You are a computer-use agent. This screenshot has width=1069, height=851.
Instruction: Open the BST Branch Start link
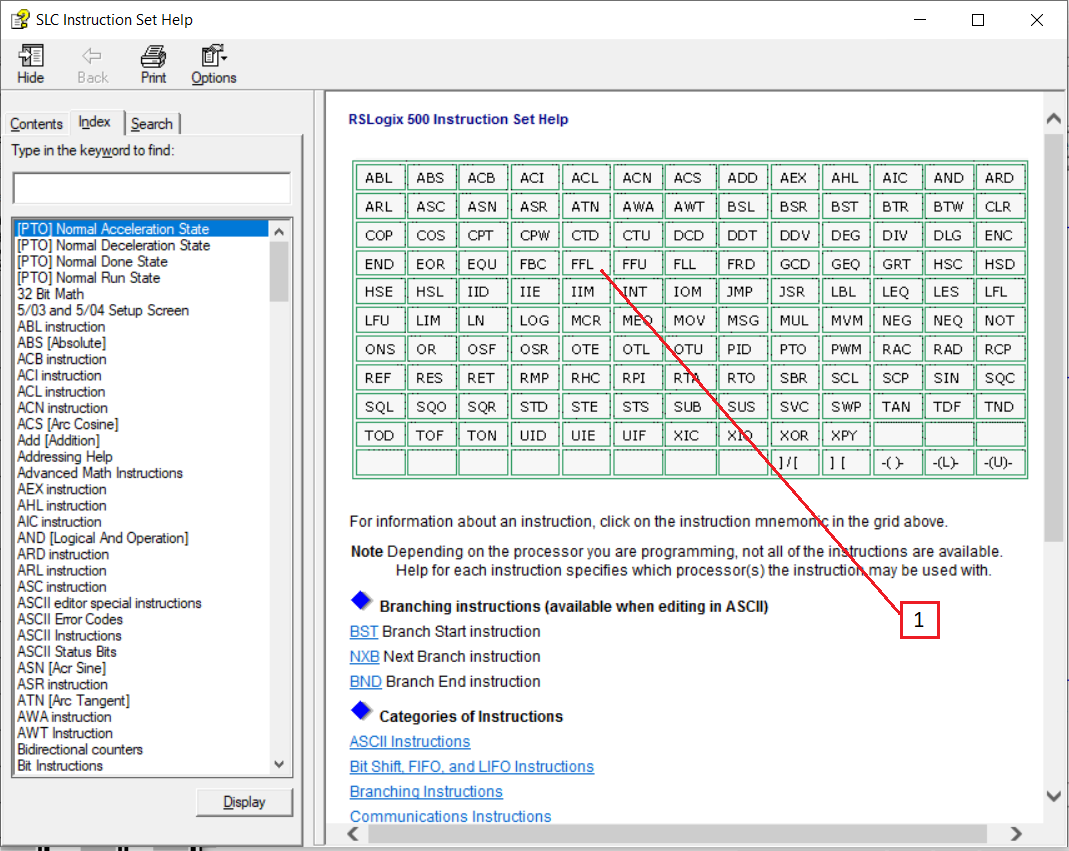click(363, 631)
